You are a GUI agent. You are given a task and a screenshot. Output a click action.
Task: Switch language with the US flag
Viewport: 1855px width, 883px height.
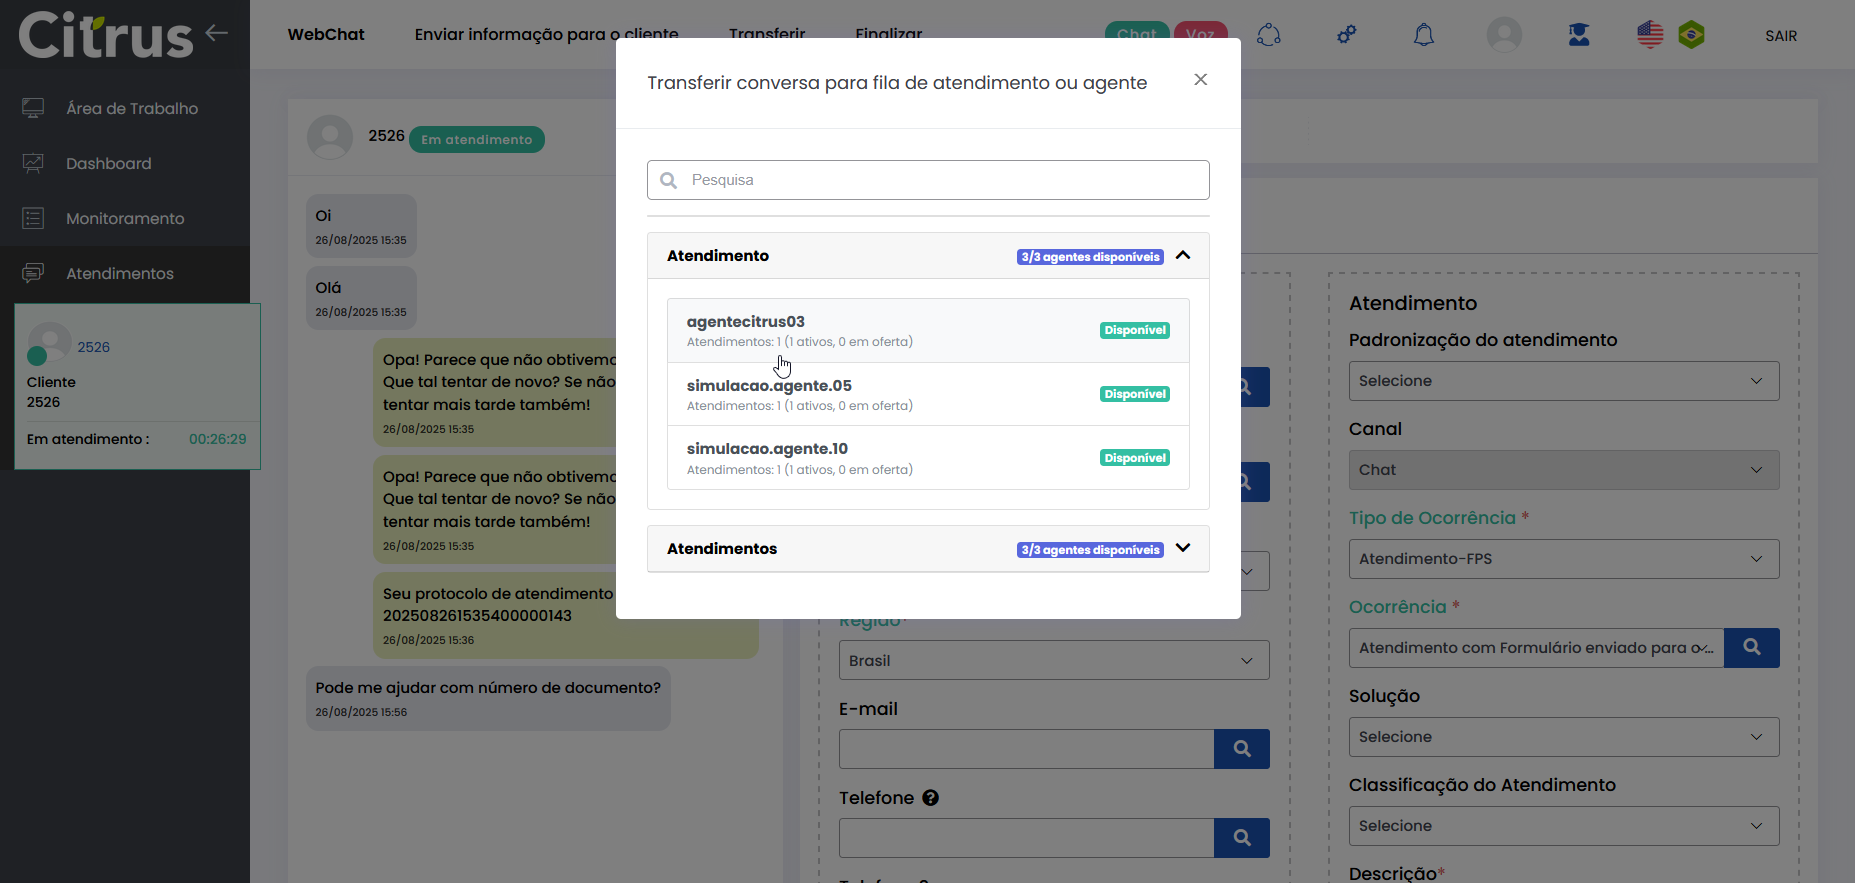click(1650, 35)
